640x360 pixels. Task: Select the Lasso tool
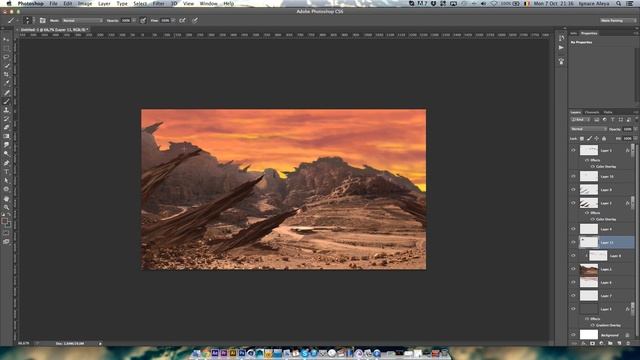(x=6, y=57)
